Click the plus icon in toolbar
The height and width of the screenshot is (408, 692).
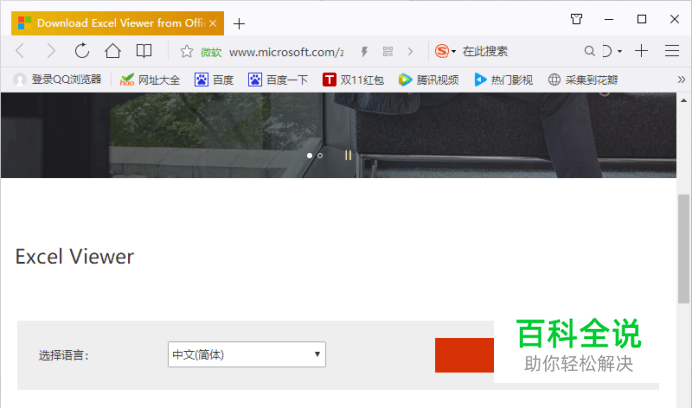[x=641, y=51]
